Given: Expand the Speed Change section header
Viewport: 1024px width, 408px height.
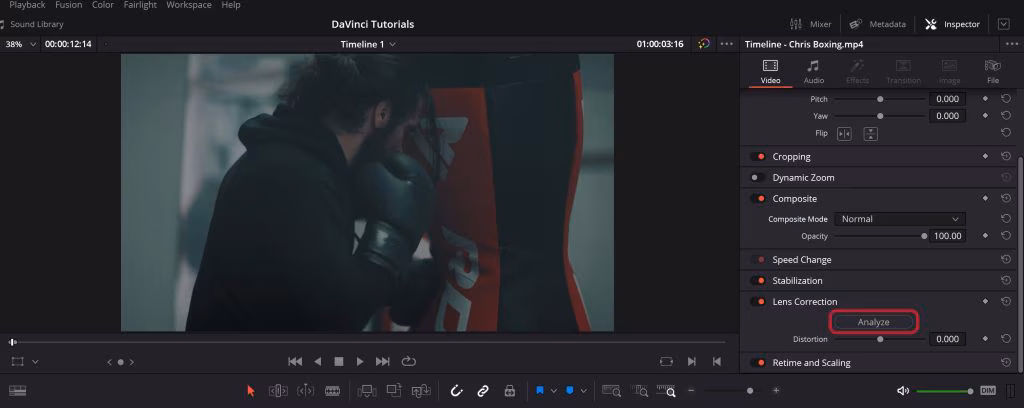Looking at the screenshot, I should tap(802, 260).
